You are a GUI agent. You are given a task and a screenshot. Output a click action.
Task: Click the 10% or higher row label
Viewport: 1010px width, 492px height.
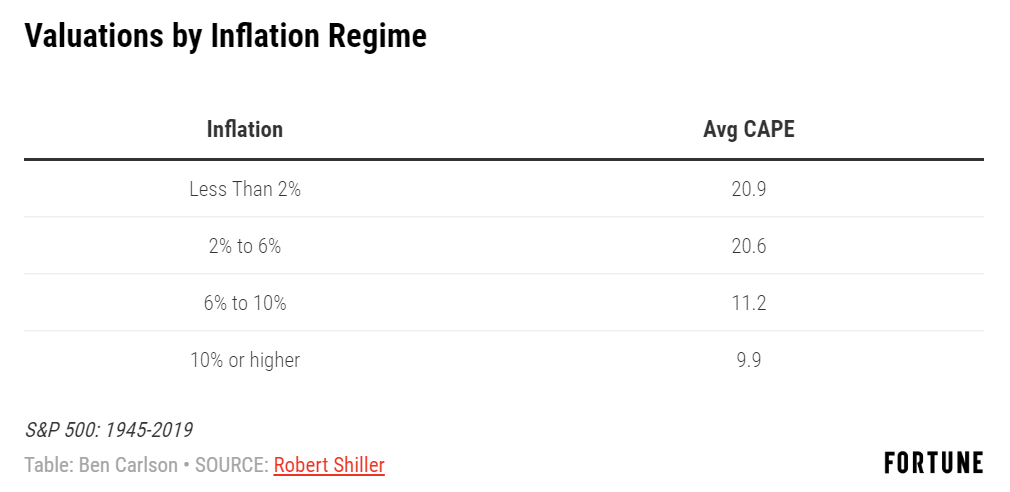(245, 359)
